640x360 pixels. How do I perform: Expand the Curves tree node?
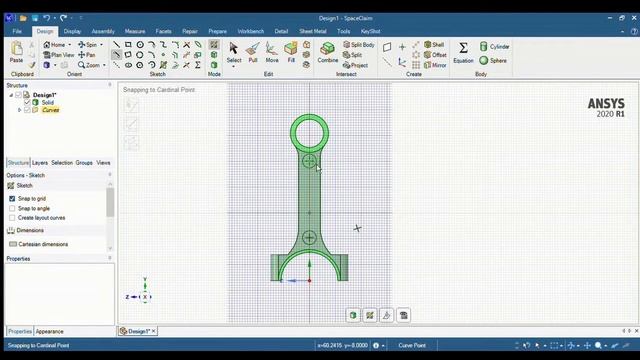pyautogui.click(x=19, y=110)
